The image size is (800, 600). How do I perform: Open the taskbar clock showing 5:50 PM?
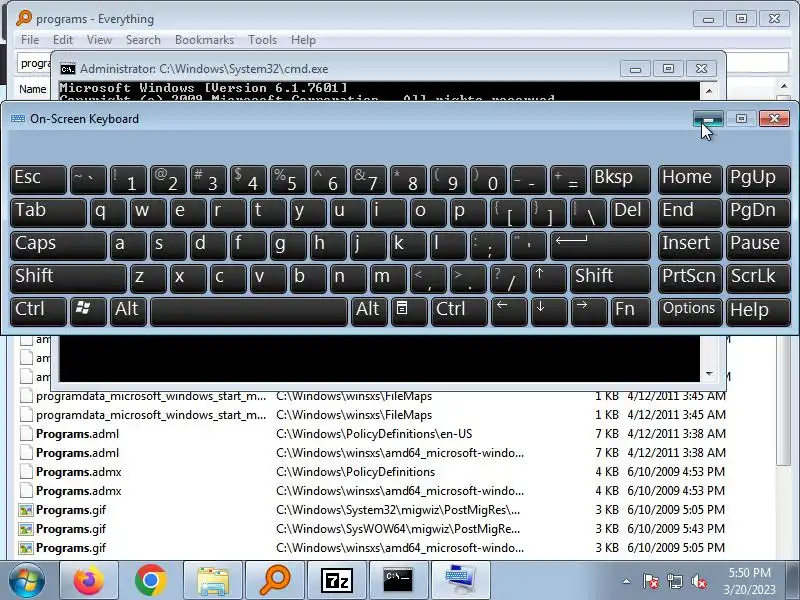[x=749, y=581]
